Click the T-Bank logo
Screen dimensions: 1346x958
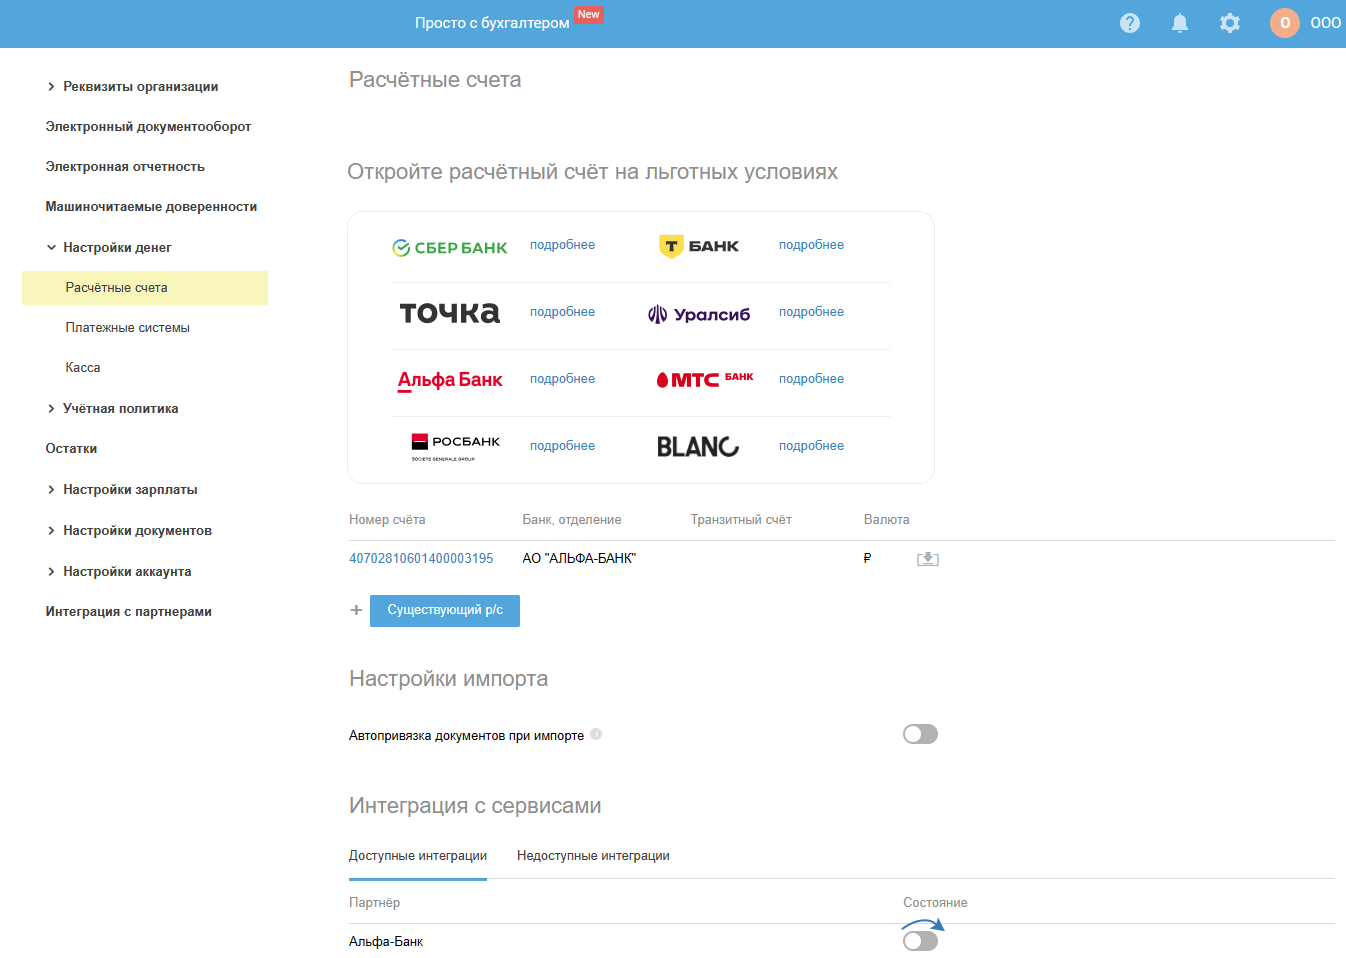click(x=699, y=246)
